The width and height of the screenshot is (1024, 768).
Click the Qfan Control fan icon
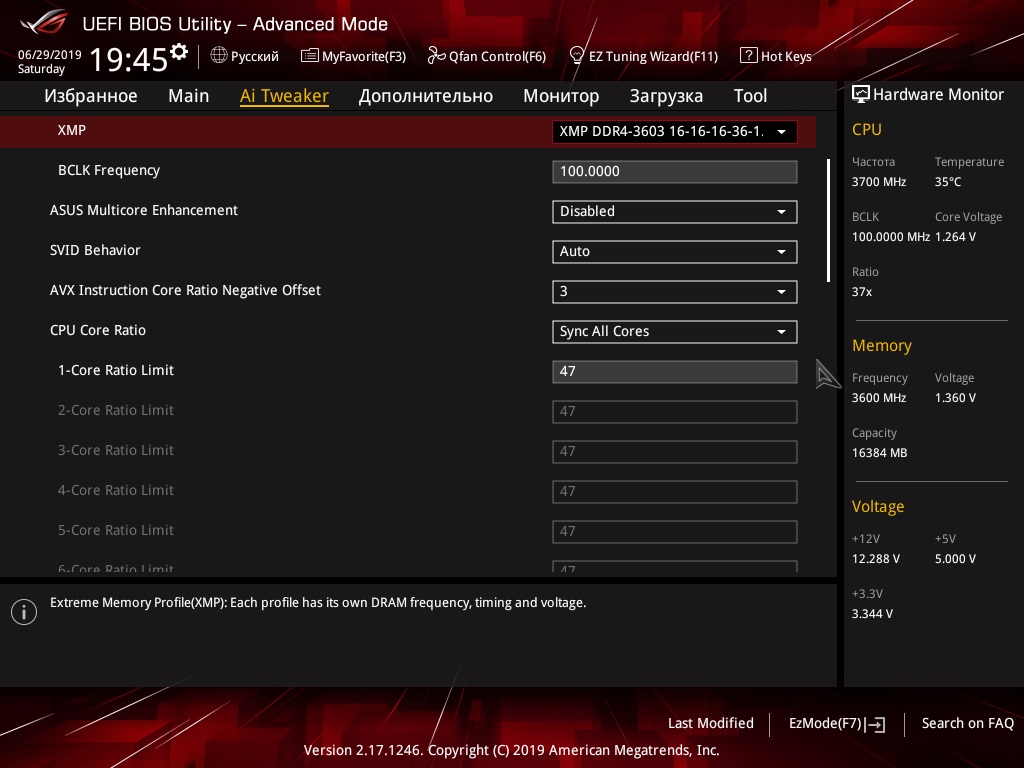tap(436, 56)
